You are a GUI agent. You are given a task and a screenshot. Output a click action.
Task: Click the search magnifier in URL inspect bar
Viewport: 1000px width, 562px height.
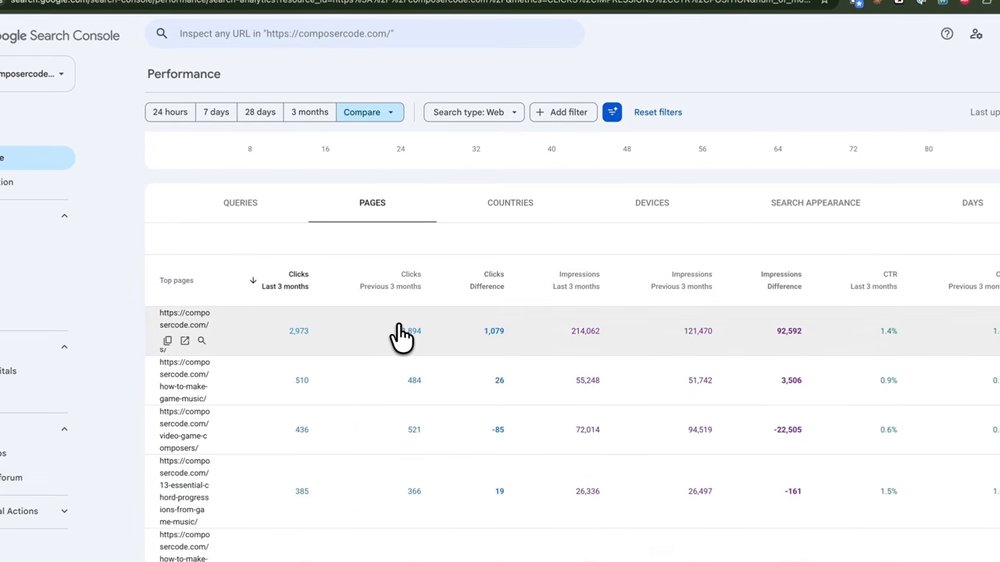click(x=162, y=33)
